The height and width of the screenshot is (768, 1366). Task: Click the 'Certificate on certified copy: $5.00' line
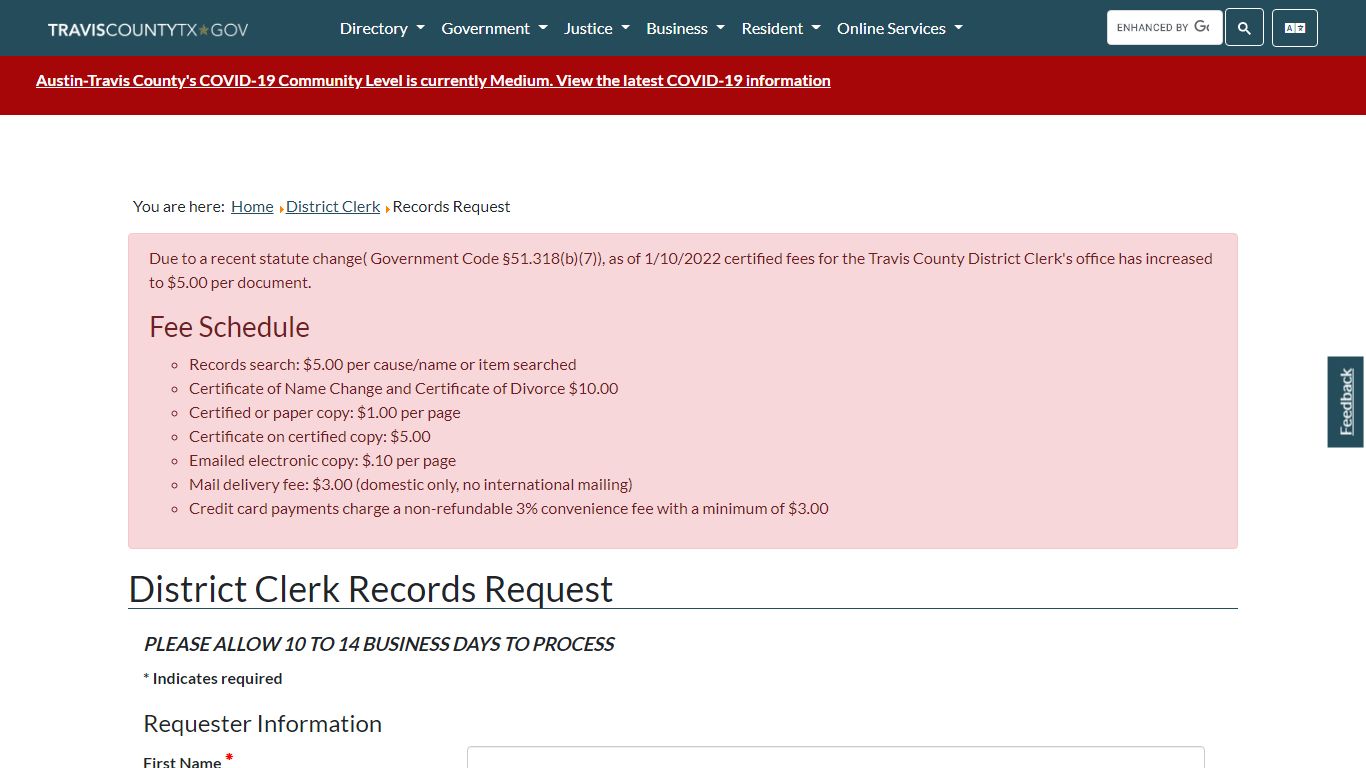[x=309, y=436]
